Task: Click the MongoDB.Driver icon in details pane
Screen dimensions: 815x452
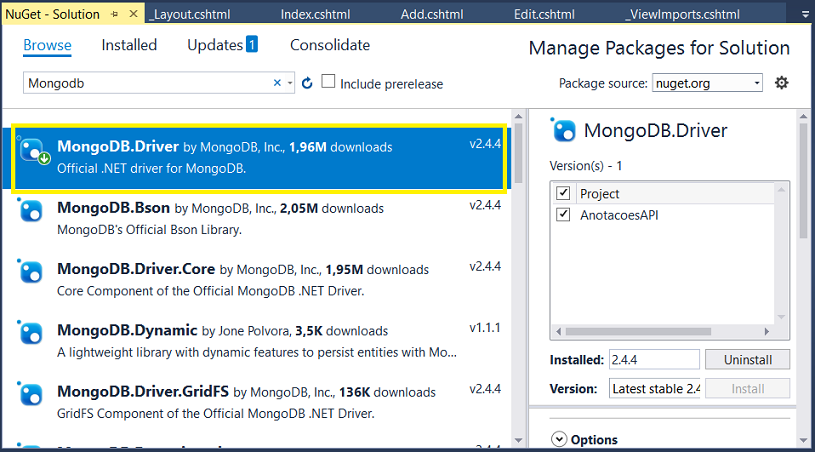Action: tap(563, 130)
